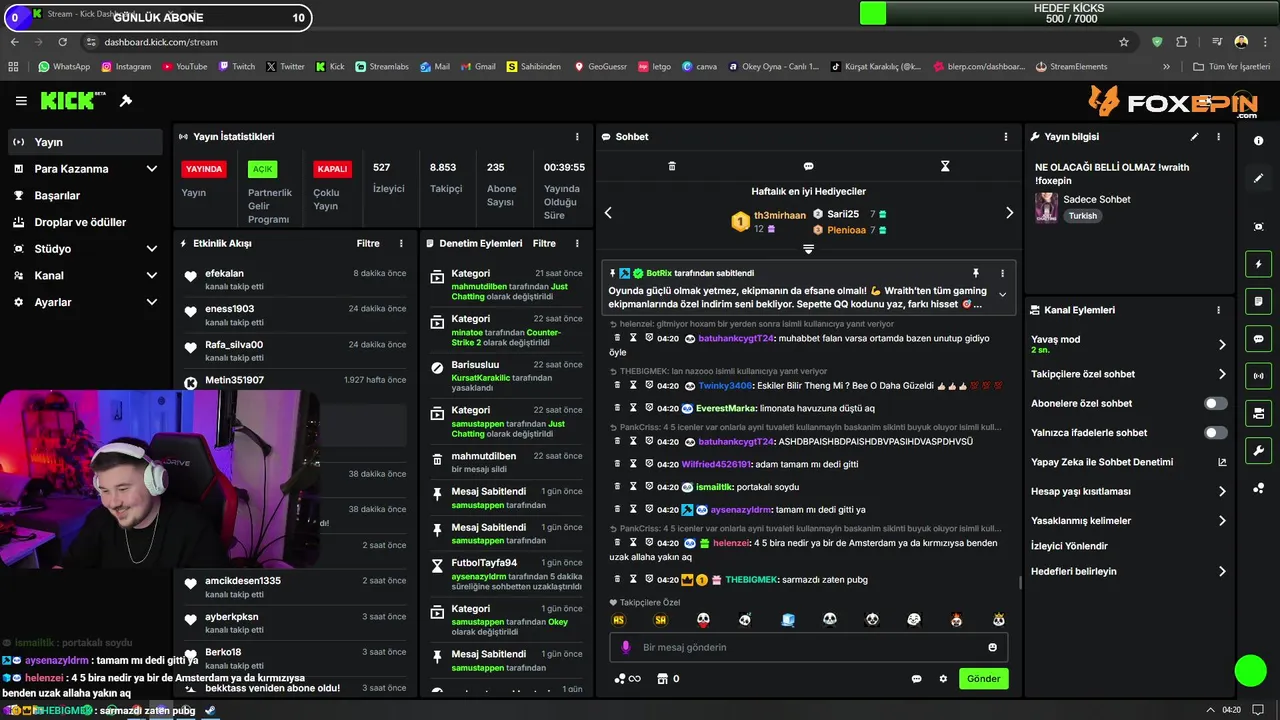Image resolution: width=1280 pixels, height=720 pixels.
Task: Open Yayın bilgisi panel three-dot menu
Action: coord(1218,137)
